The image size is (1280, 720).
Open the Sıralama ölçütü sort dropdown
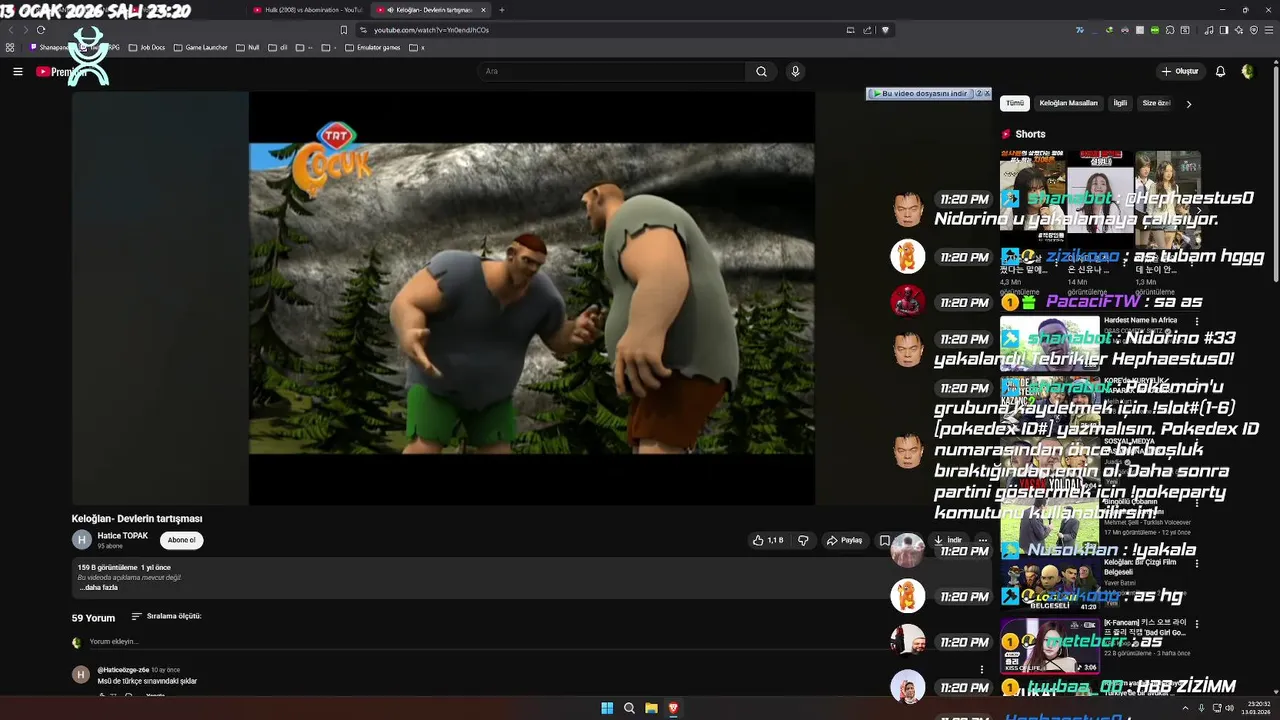pyautogui.click(x=166, y=616)
